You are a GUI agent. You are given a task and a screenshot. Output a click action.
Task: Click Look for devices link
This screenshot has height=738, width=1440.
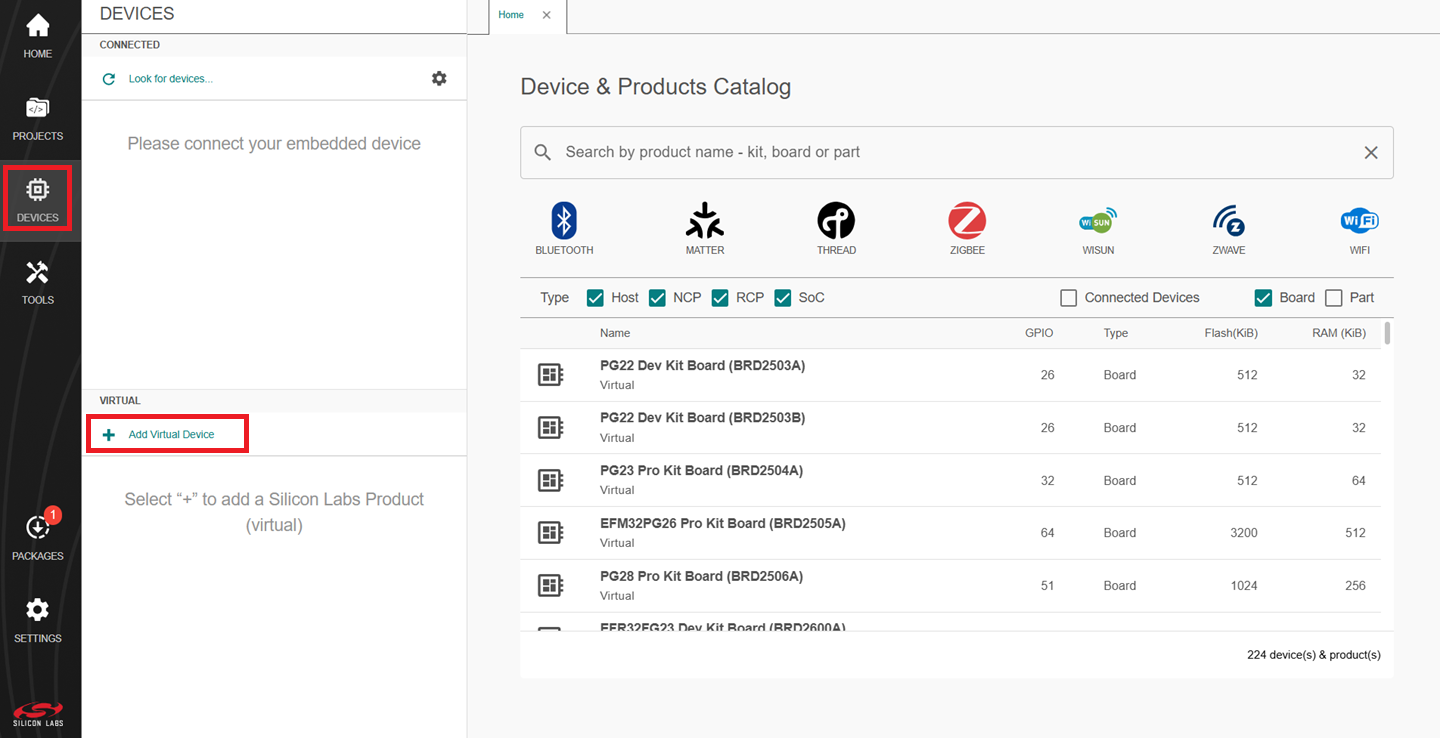(170, 79)
